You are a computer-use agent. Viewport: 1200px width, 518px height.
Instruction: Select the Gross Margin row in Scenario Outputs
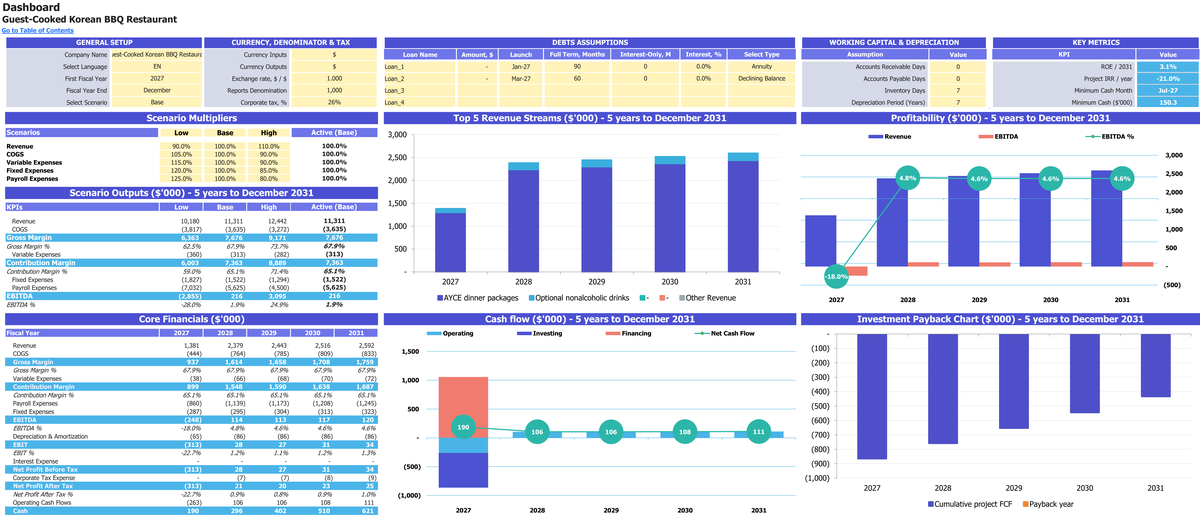pyautogui.click(x=190, y=237)
